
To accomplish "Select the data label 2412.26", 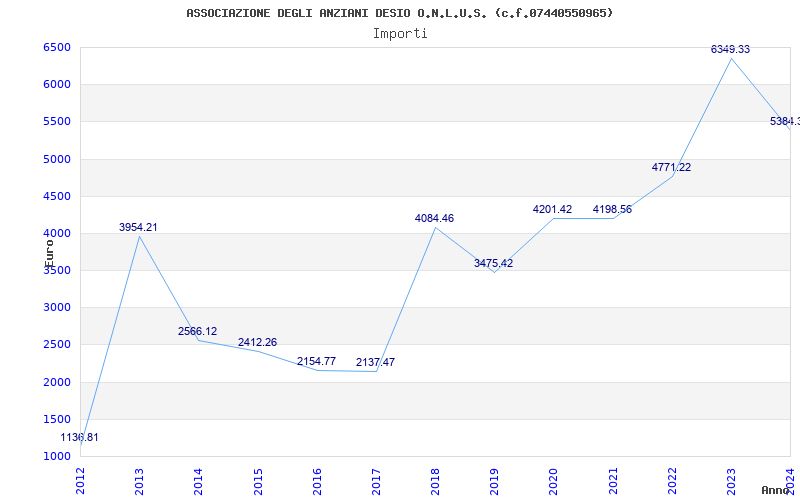I will coord(257,342).
